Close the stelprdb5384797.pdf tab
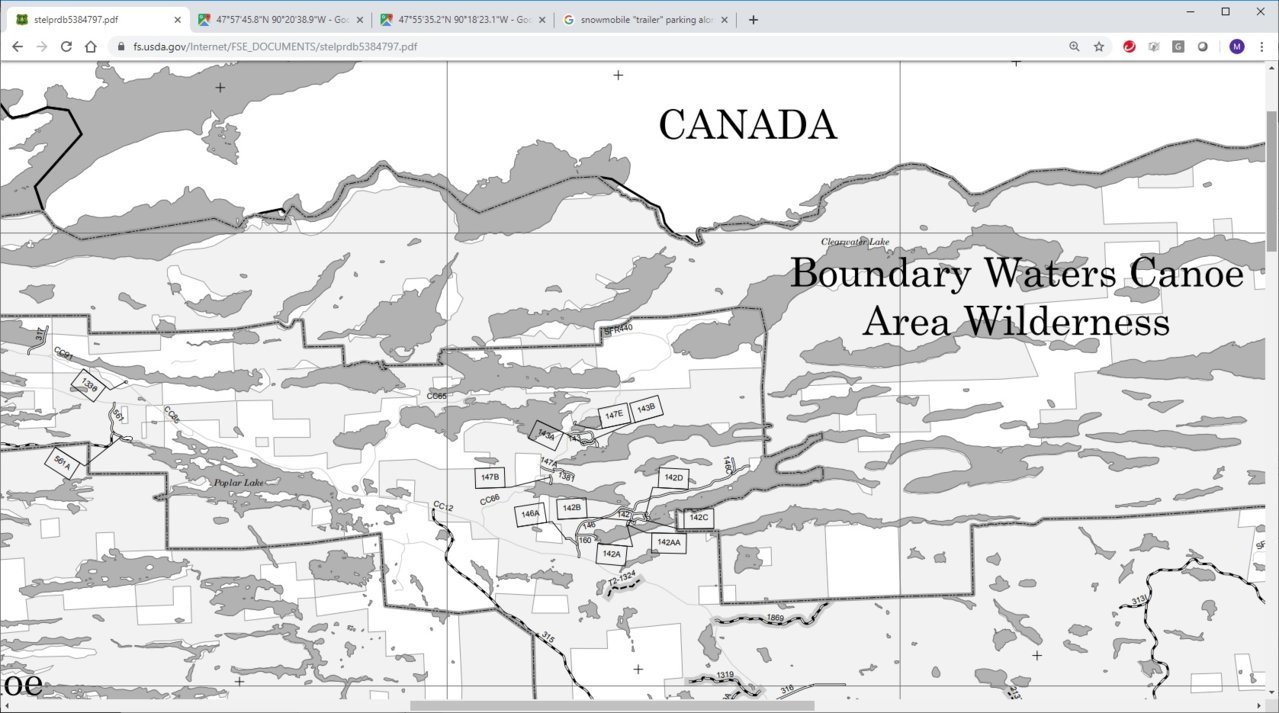Image resolution: width=1279 pixels, height=713 pixels. pos(177,19)
